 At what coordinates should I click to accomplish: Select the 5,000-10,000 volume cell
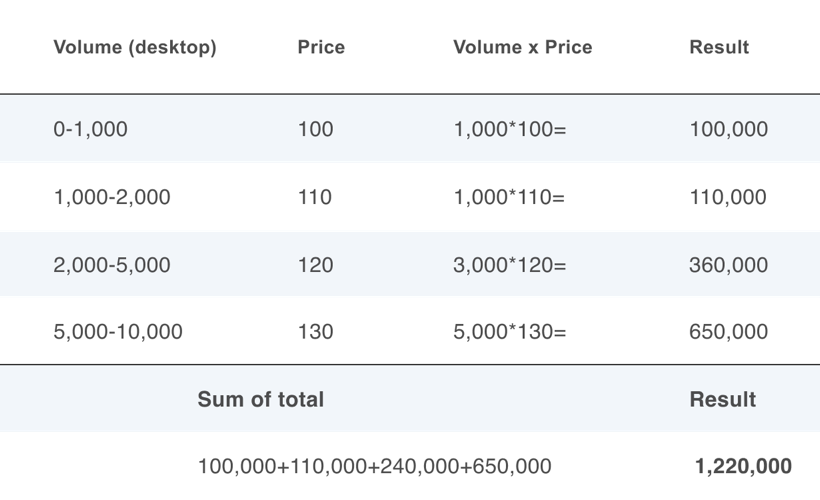click(x=118, y=332)
